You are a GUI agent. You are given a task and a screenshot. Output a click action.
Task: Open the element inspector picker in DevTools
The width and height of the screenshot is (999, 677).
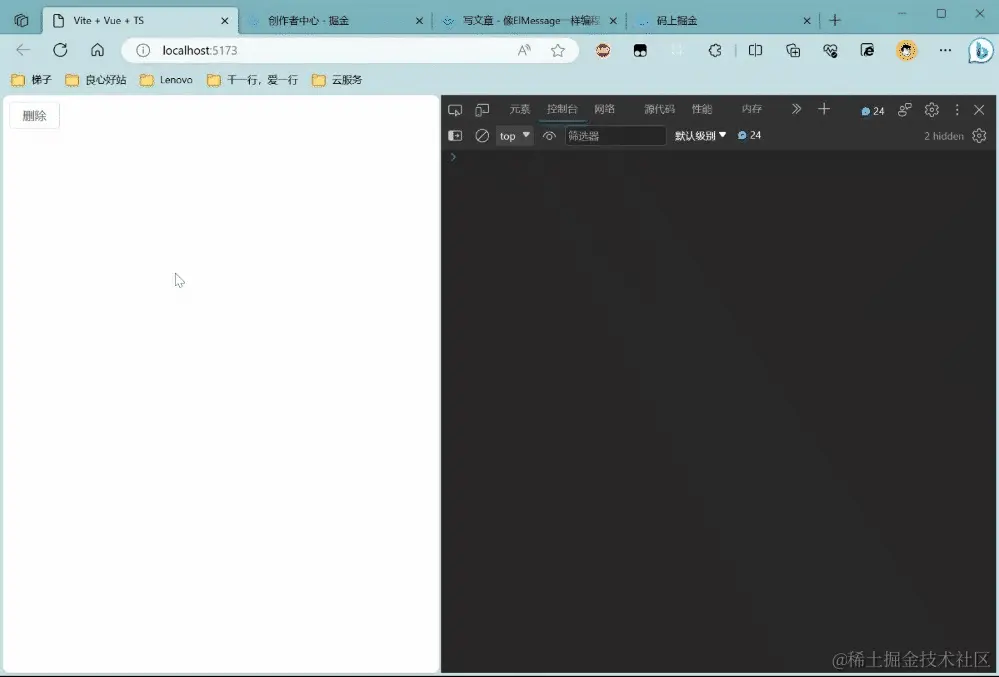[x=455, y=110]
